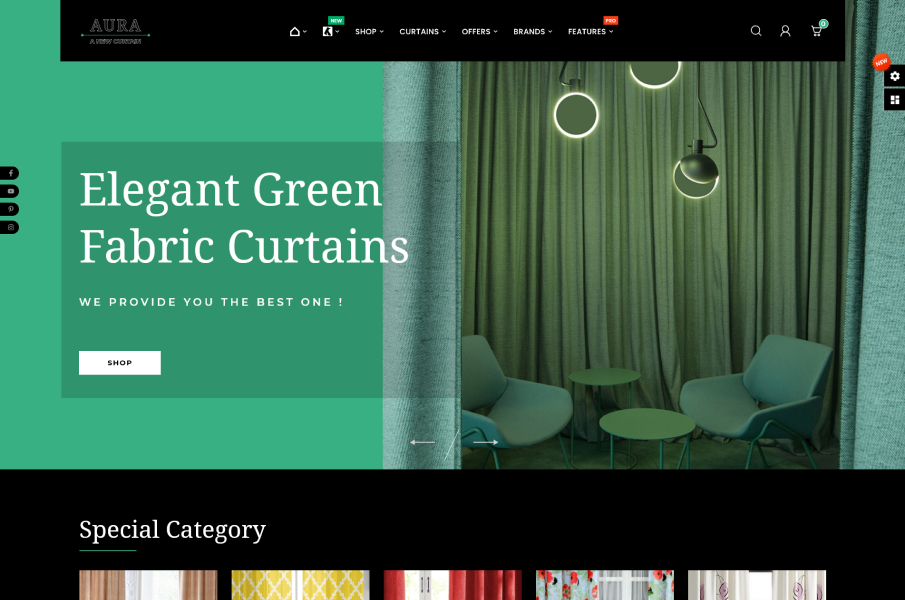Open the Features menu marked PRO

coord(590,31)
